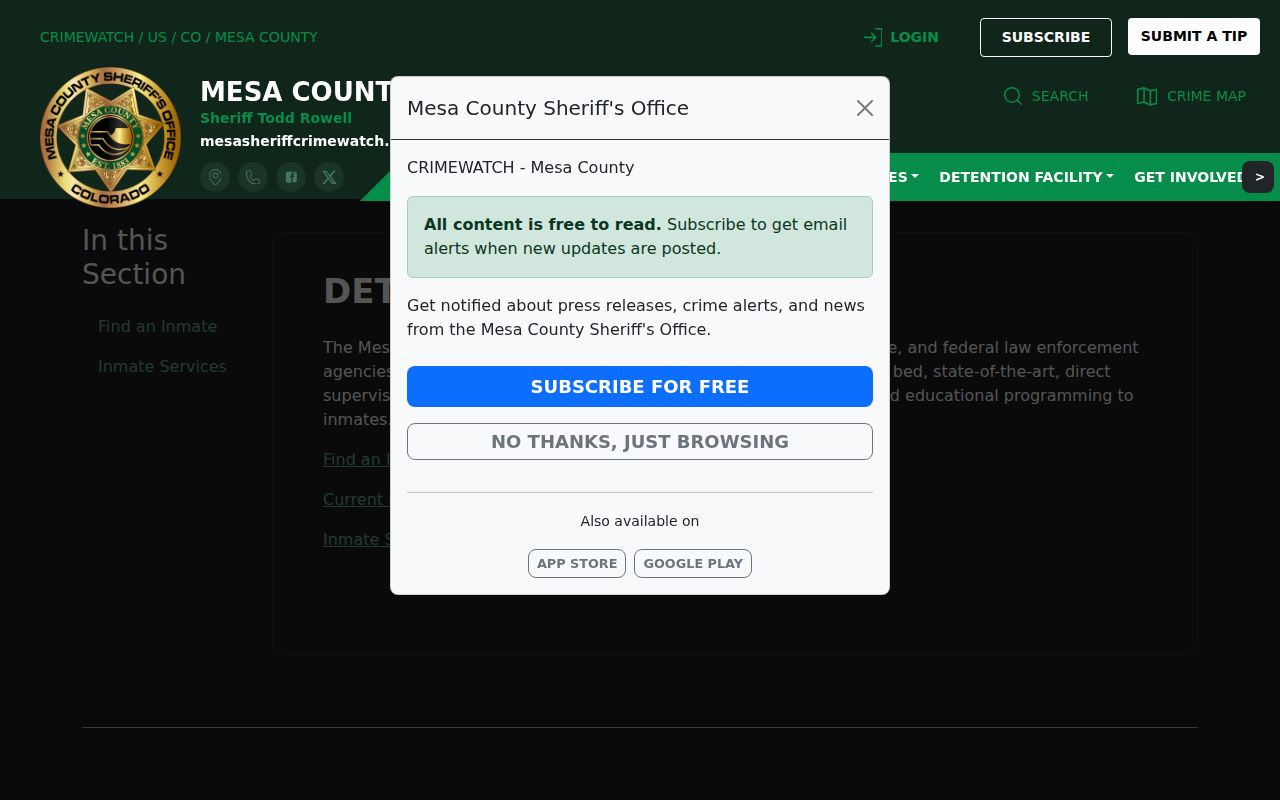Open the Crime Map icon

click(1147, 96)
